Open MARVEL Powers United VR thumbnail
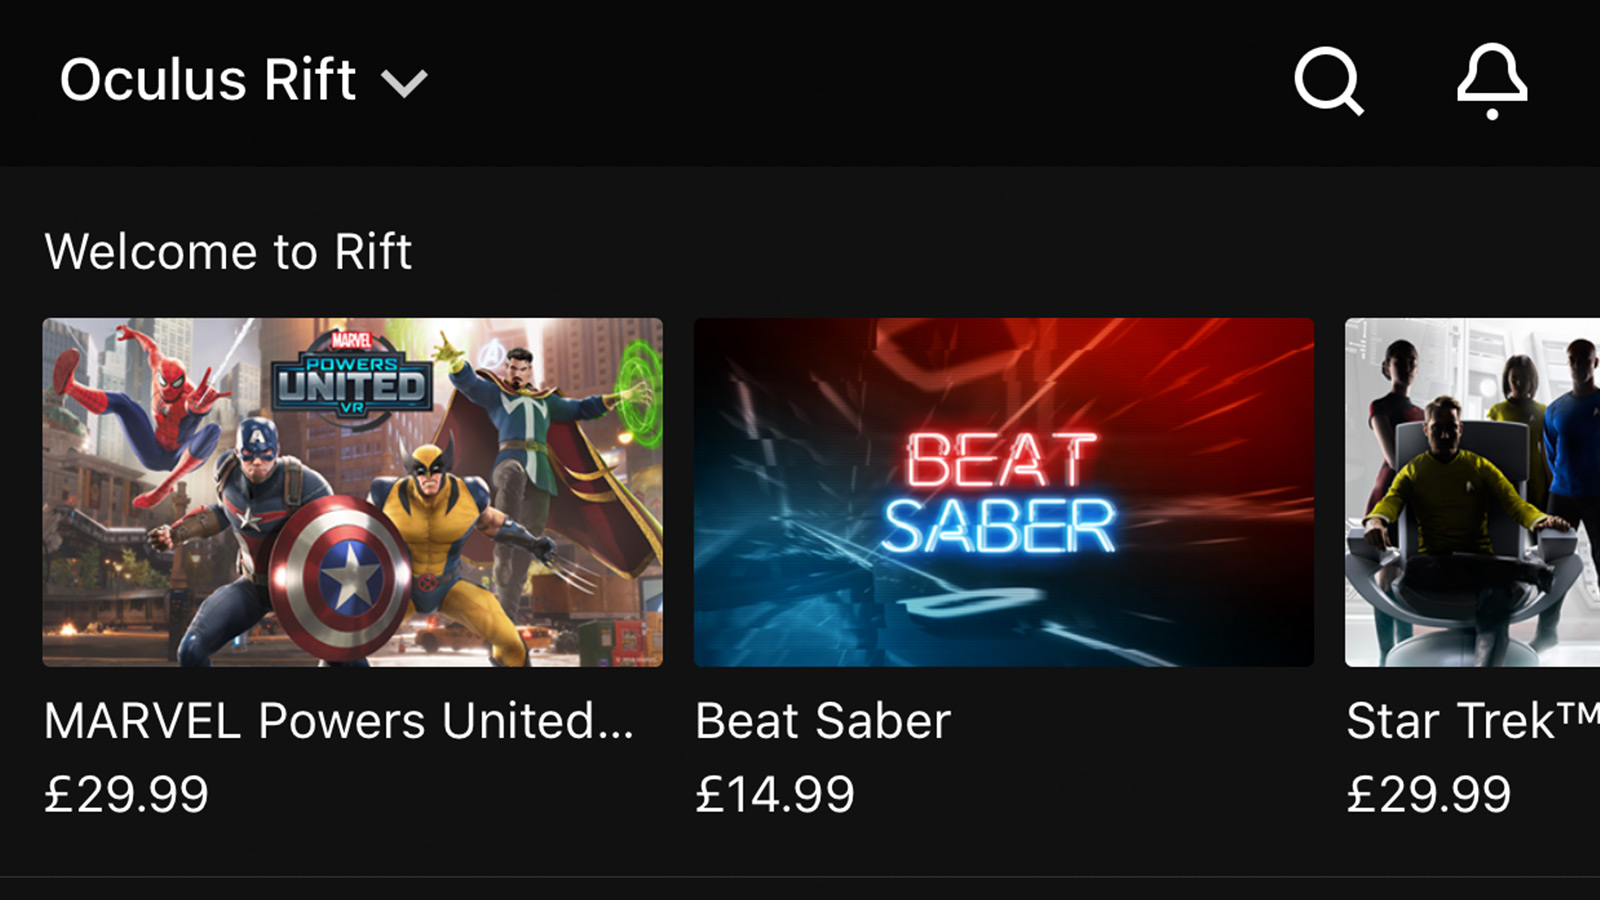 tap(352, 492)
